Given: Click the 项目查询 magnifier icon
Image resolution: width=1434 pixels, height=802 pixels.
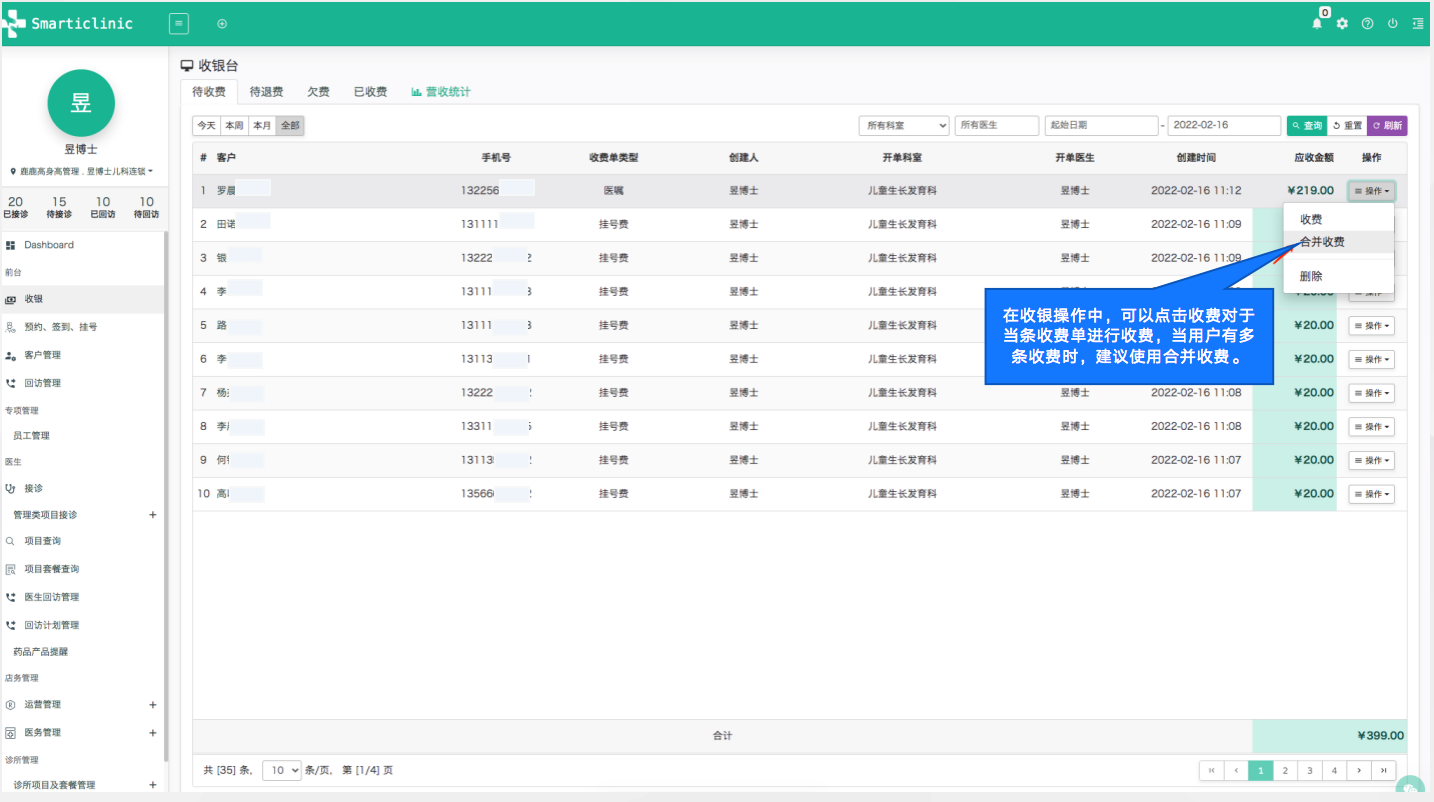Looking at the screenshot, I should tap(10, 541).
